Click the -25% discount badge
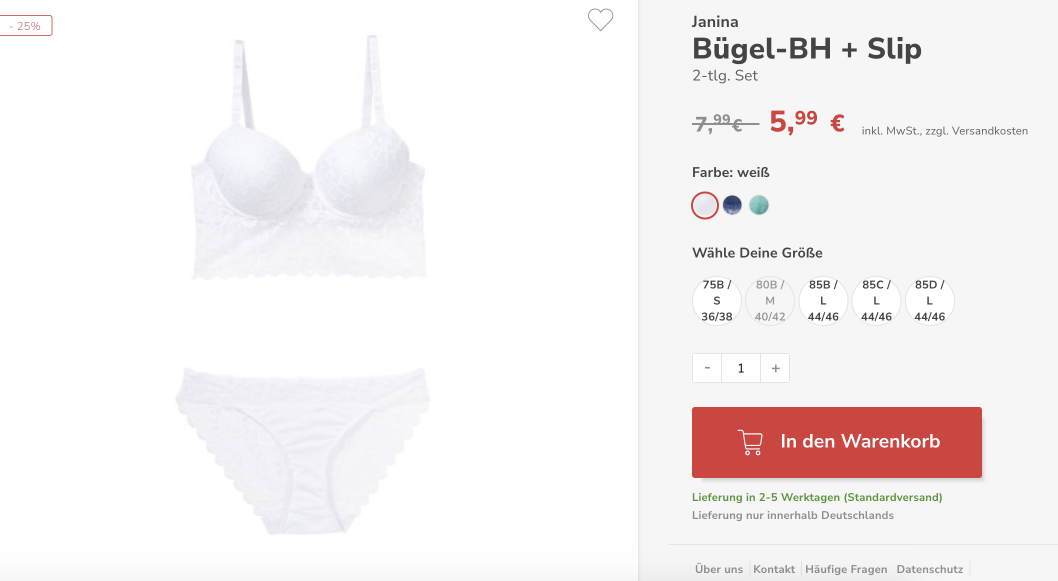Screen dimensions: 1058x581 click(26, 26)
